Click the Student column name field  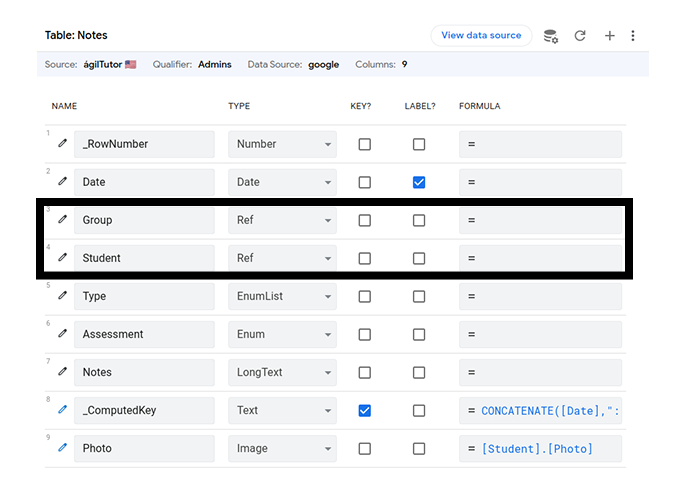coord(144,258)
